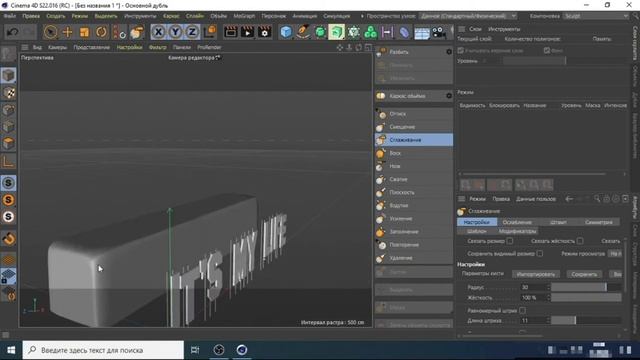Toggle the X axis lock
Image resolution: width=640 pixels, height=360 pixels.
(158, 32)
